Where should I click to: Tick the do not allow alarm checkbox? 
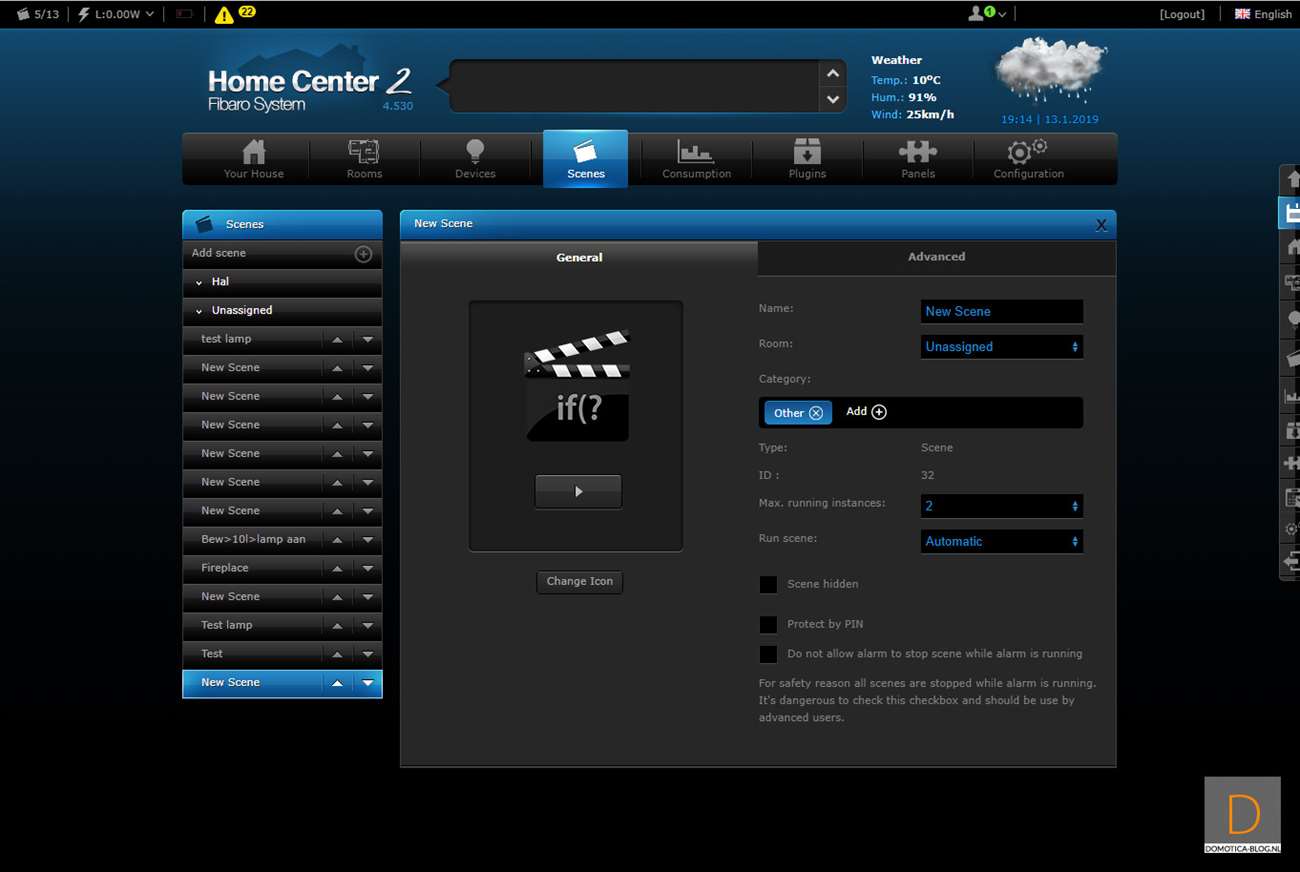768,654
